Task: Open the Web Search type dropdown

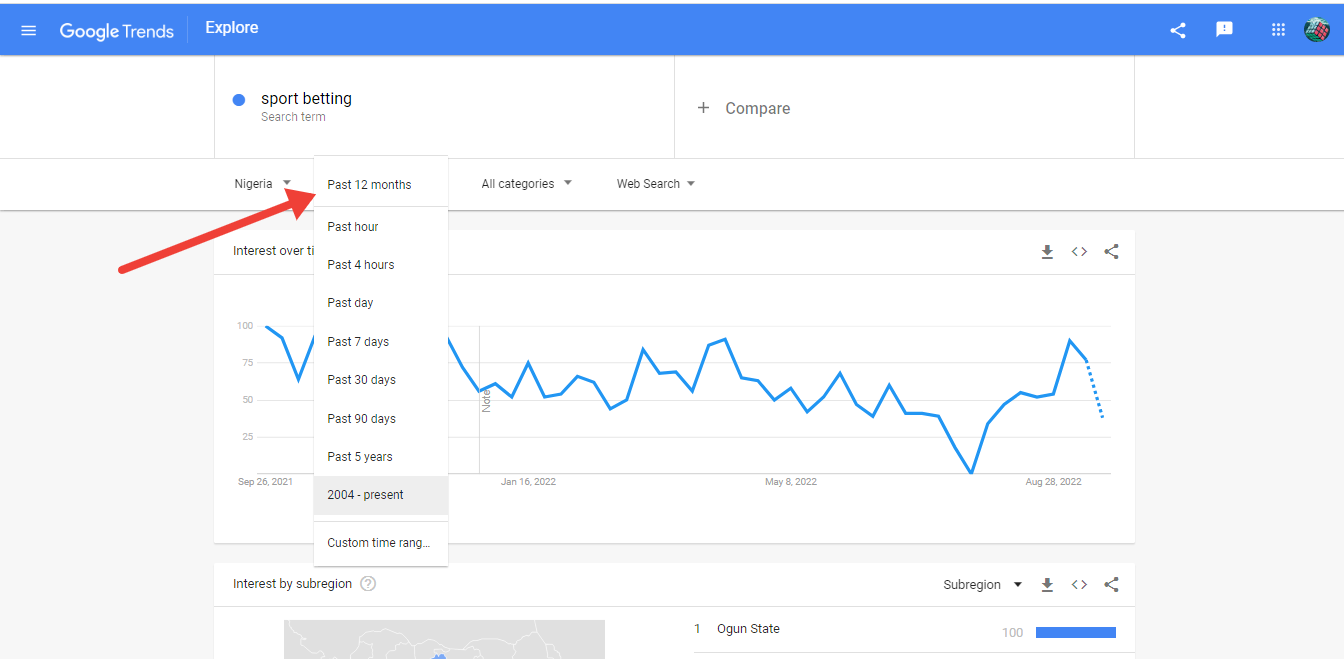Action: [655, 184]
